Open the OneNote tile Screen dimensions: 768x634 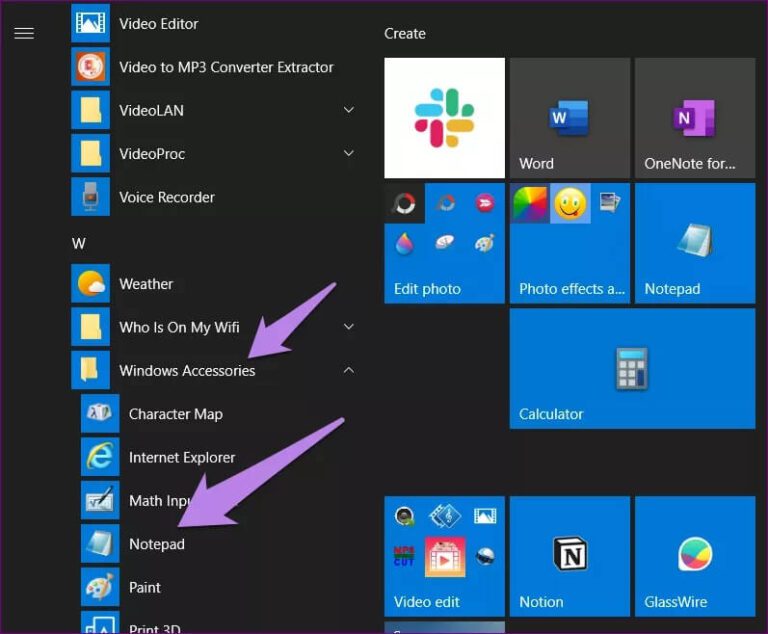(x=694, y=117)
